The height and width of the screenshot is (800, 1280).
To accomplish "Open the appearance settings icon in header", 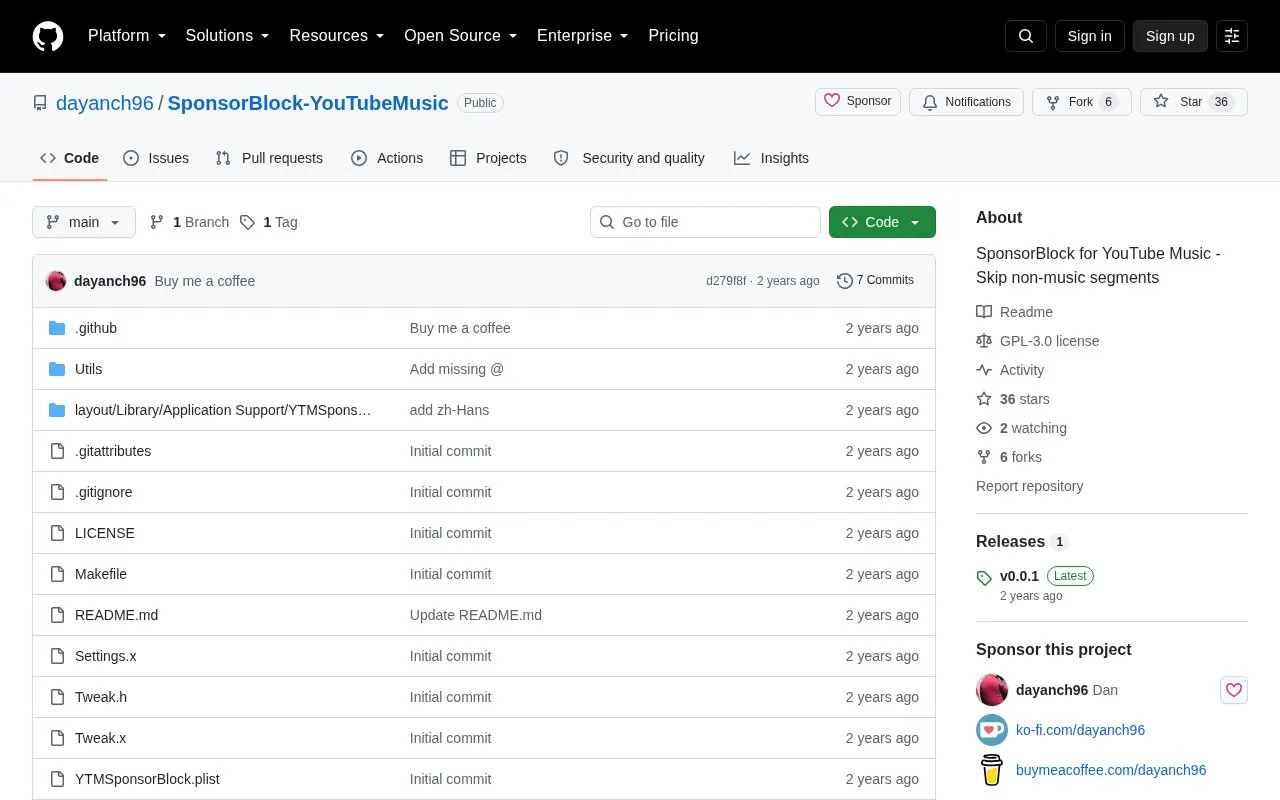I will click(x=1232, y=36).
